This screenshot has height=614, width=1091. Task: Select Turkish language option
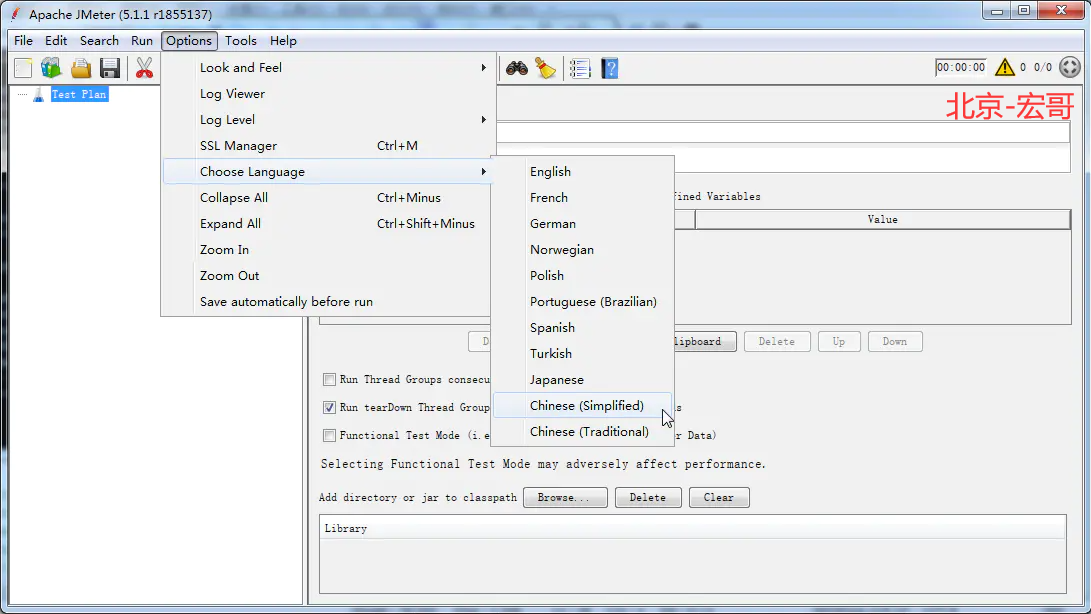[582, 354]
